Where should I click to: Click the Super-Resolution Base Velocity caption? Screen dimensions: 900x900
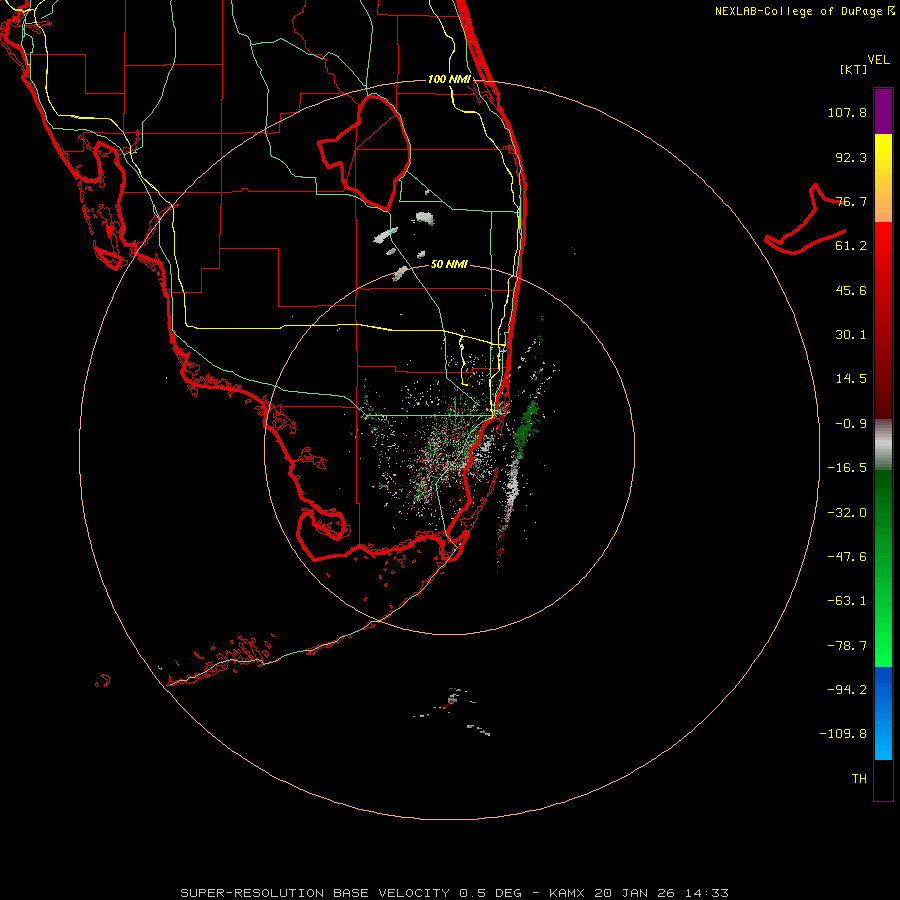tap(454, 893)
